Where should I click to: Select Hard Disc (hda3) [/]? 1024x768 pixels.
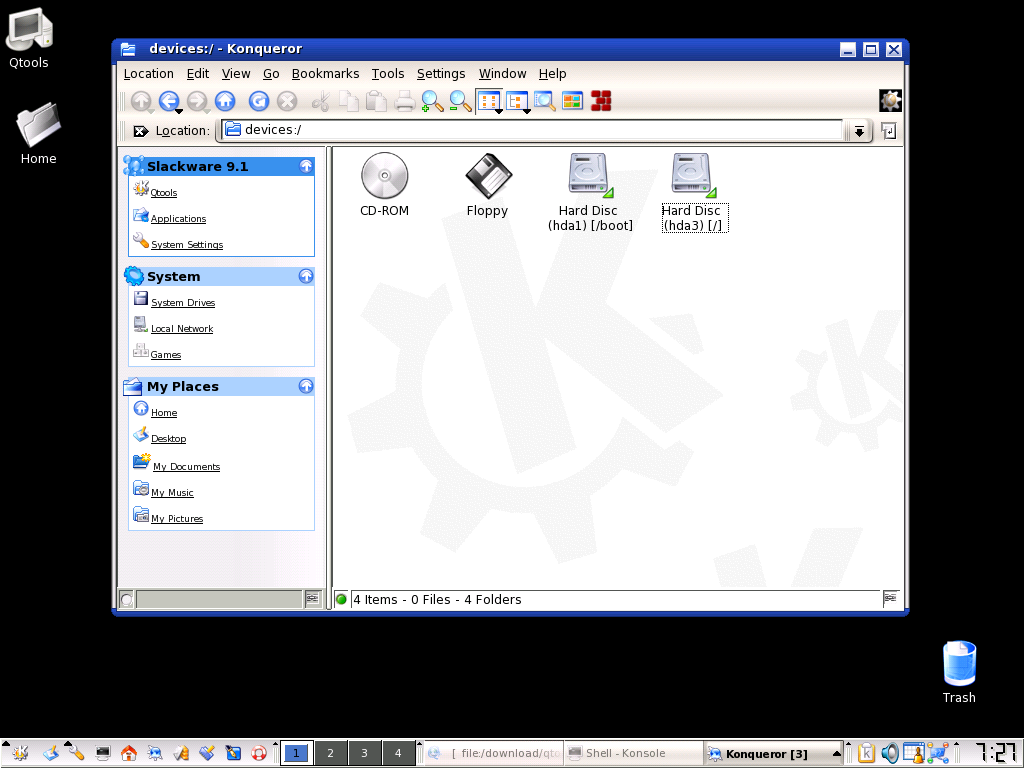click(x=693, y=192)
